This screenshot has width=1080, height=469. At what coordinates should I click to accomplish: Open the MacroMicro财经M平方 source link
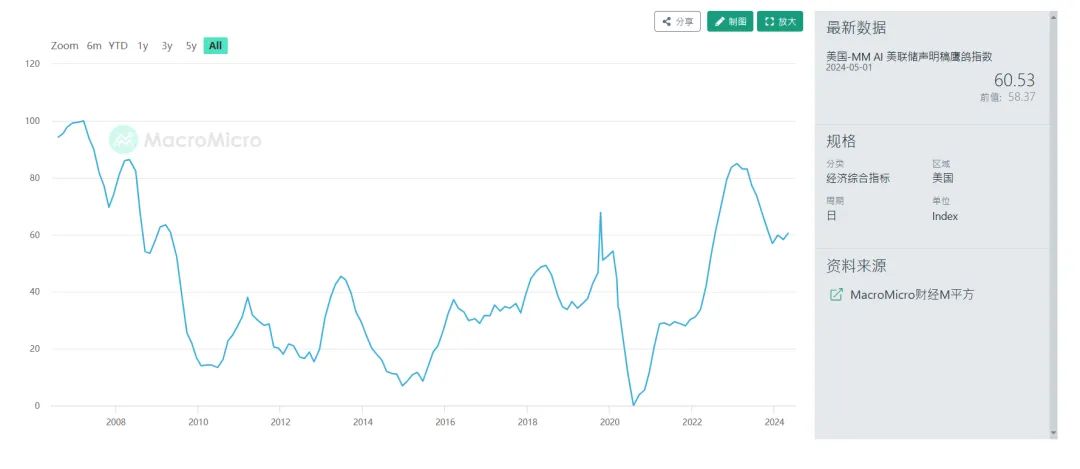pyautogui.click(x=912, y=295)
